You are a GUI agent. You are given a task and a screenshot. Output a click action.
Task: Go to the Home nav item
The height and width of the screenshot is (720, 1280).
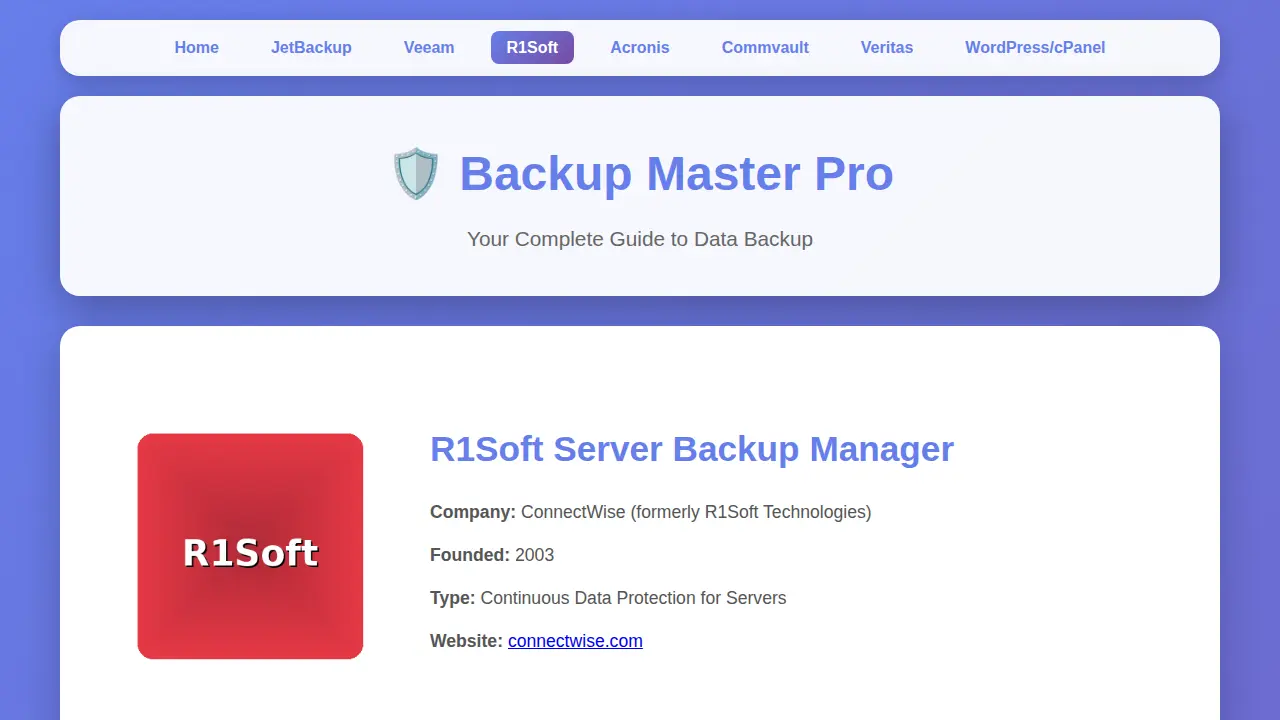pos(196,47)
